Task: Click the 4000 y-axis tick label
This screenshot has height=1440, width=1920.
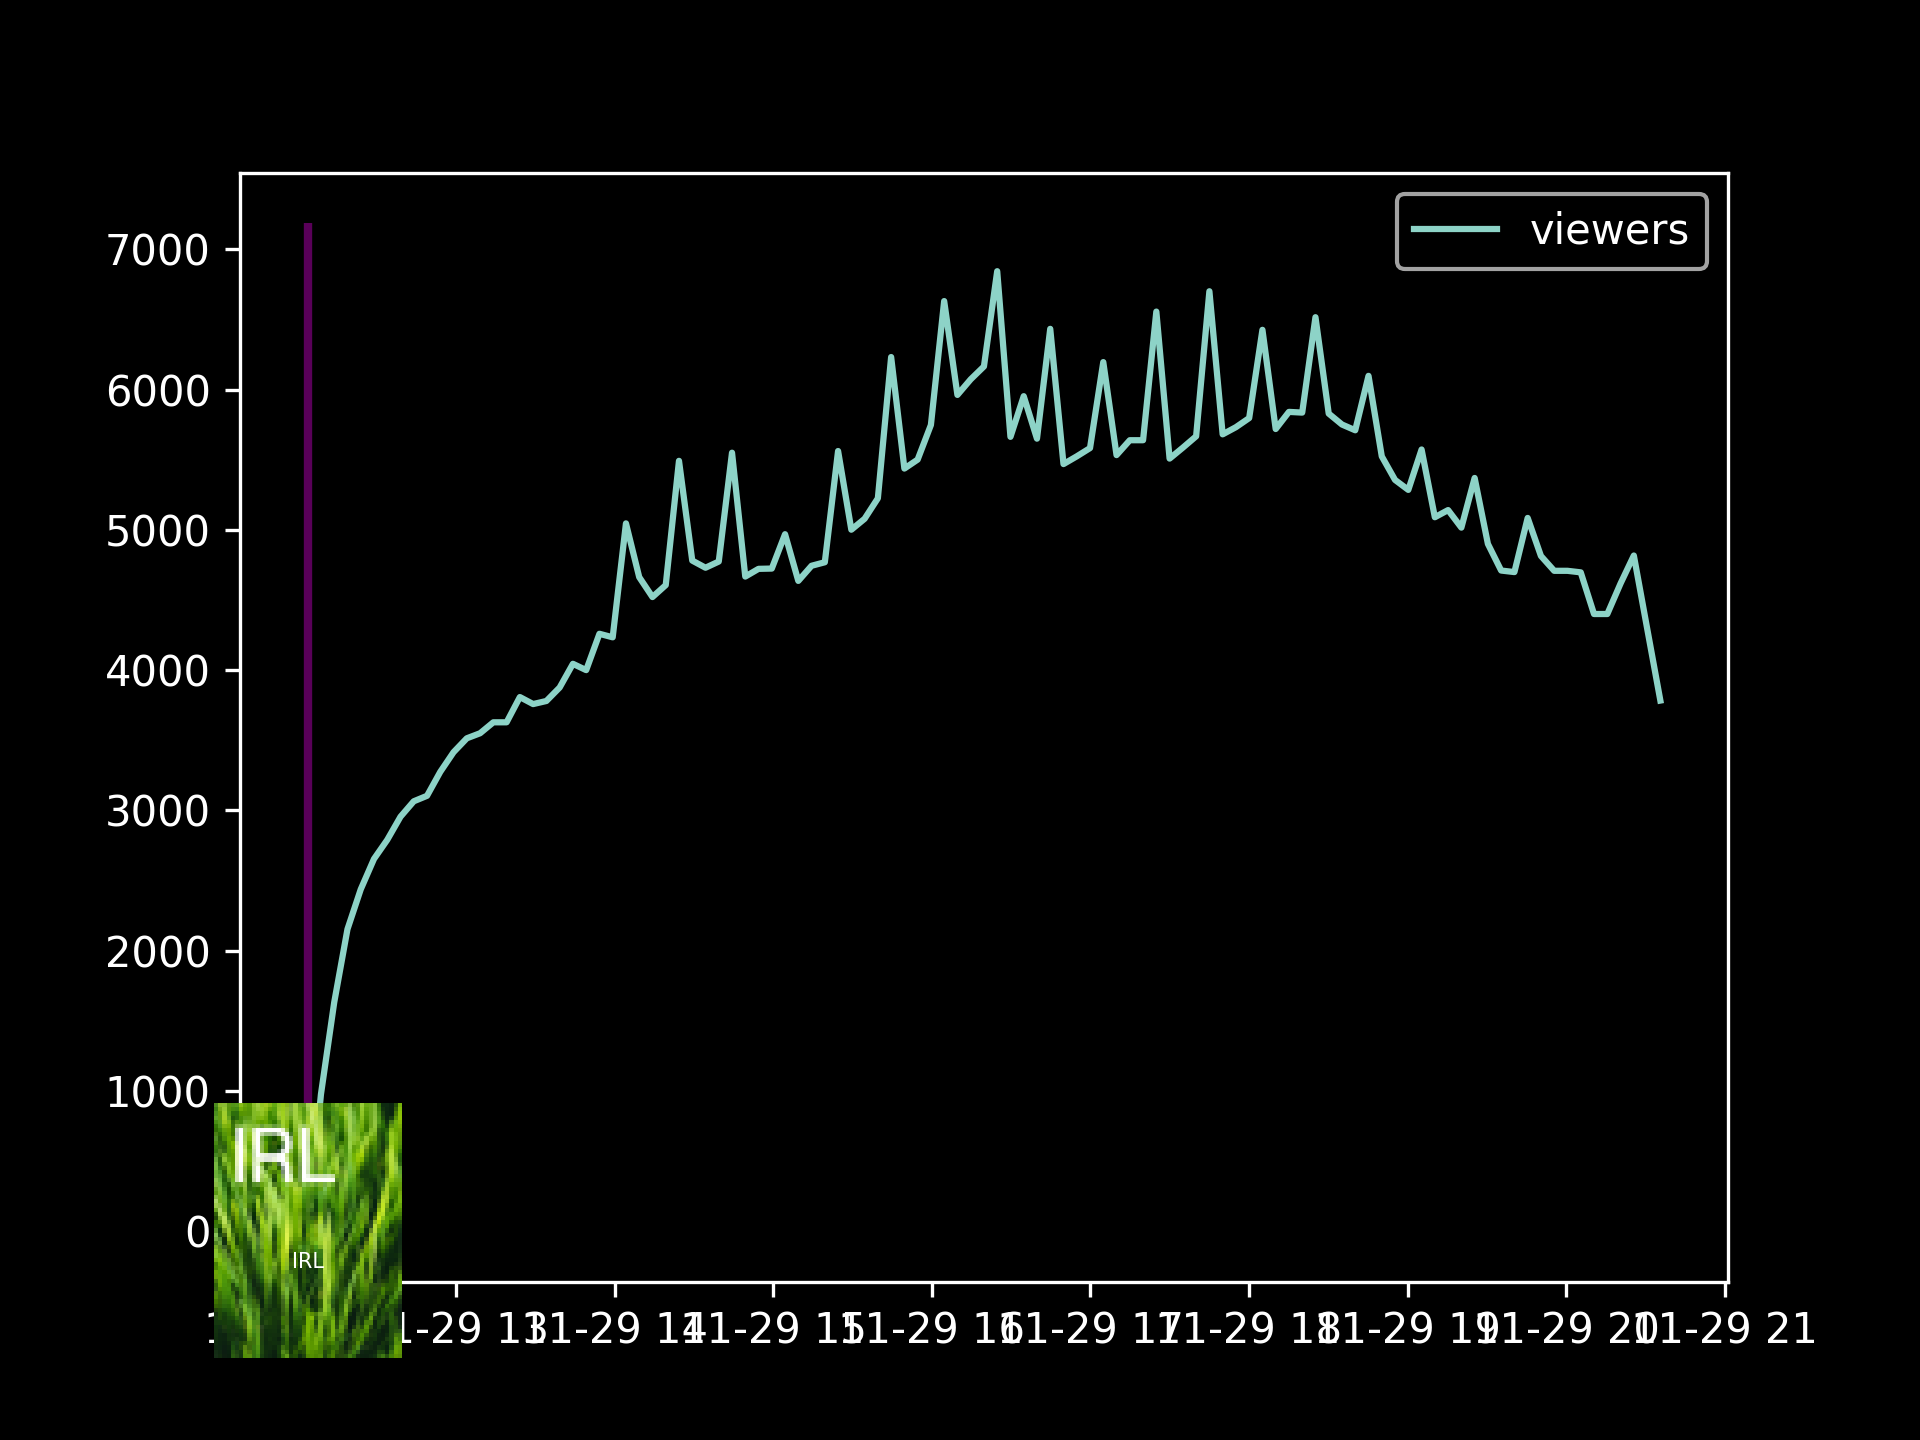Action: [x=157, y=672]
